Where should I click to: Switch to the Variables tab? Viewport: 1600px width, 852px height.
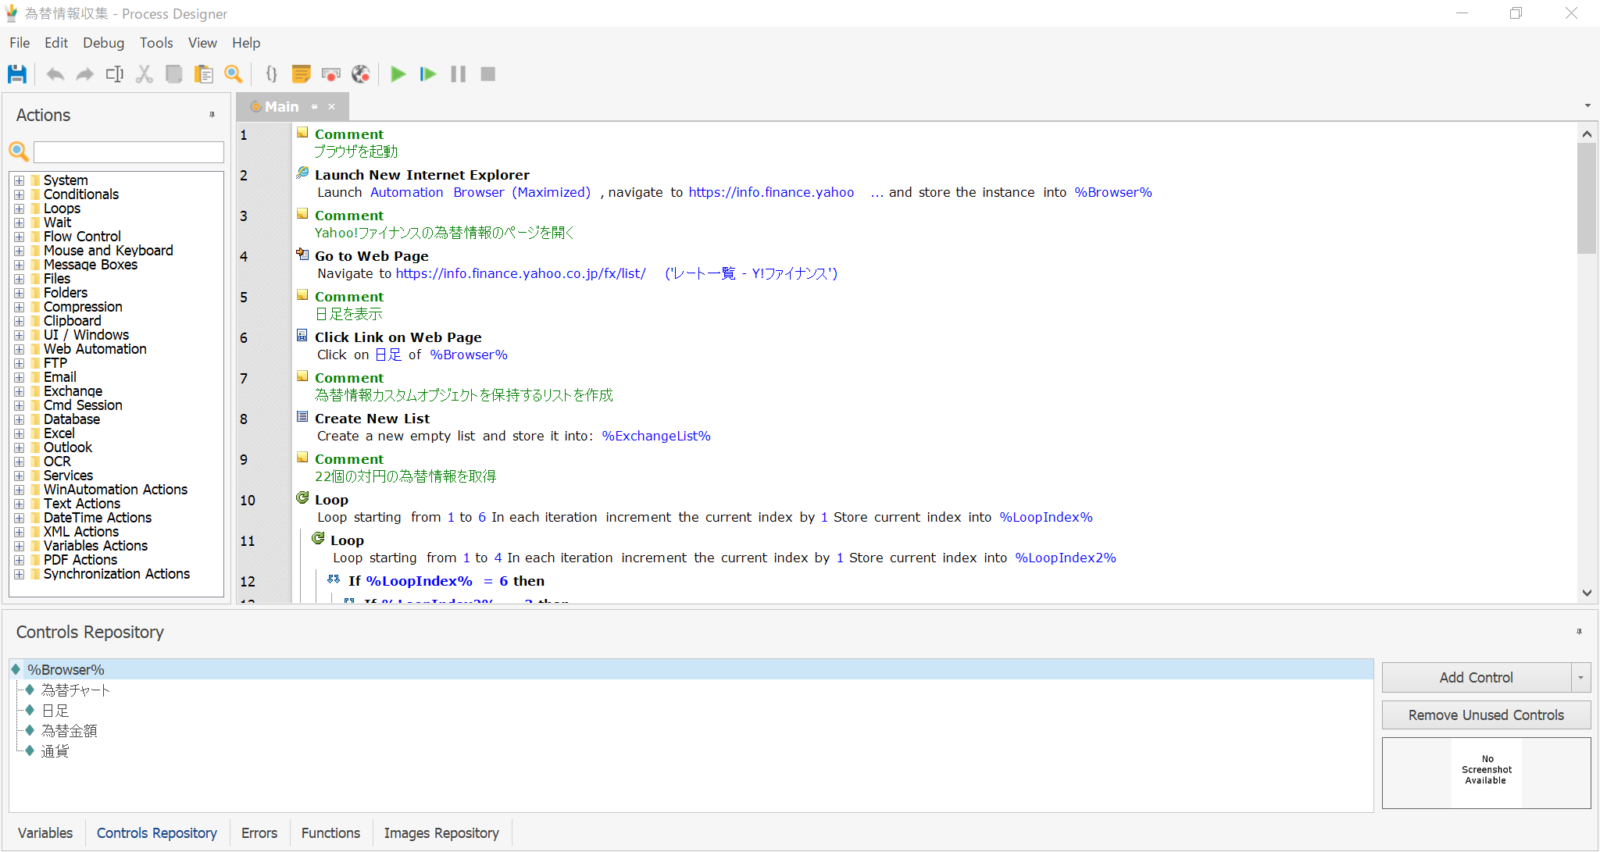pyautogui.click(x=45, y=833)
